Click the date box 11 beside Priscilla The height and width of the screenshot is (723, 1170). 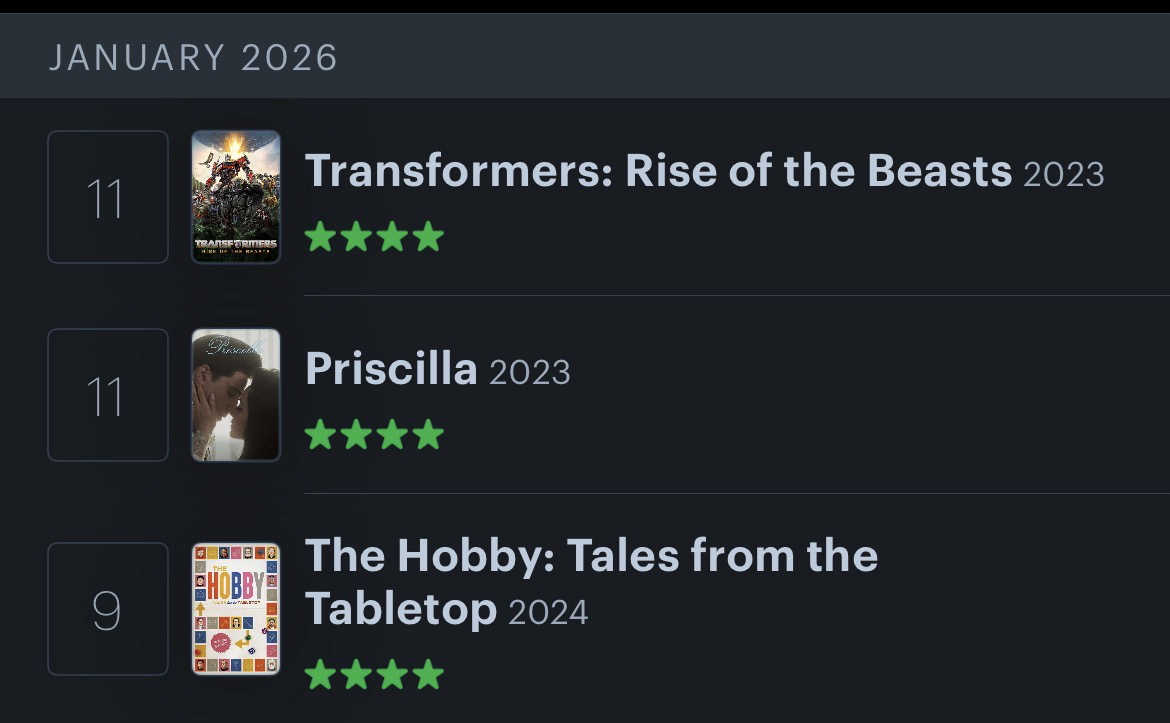coord(108,395)
